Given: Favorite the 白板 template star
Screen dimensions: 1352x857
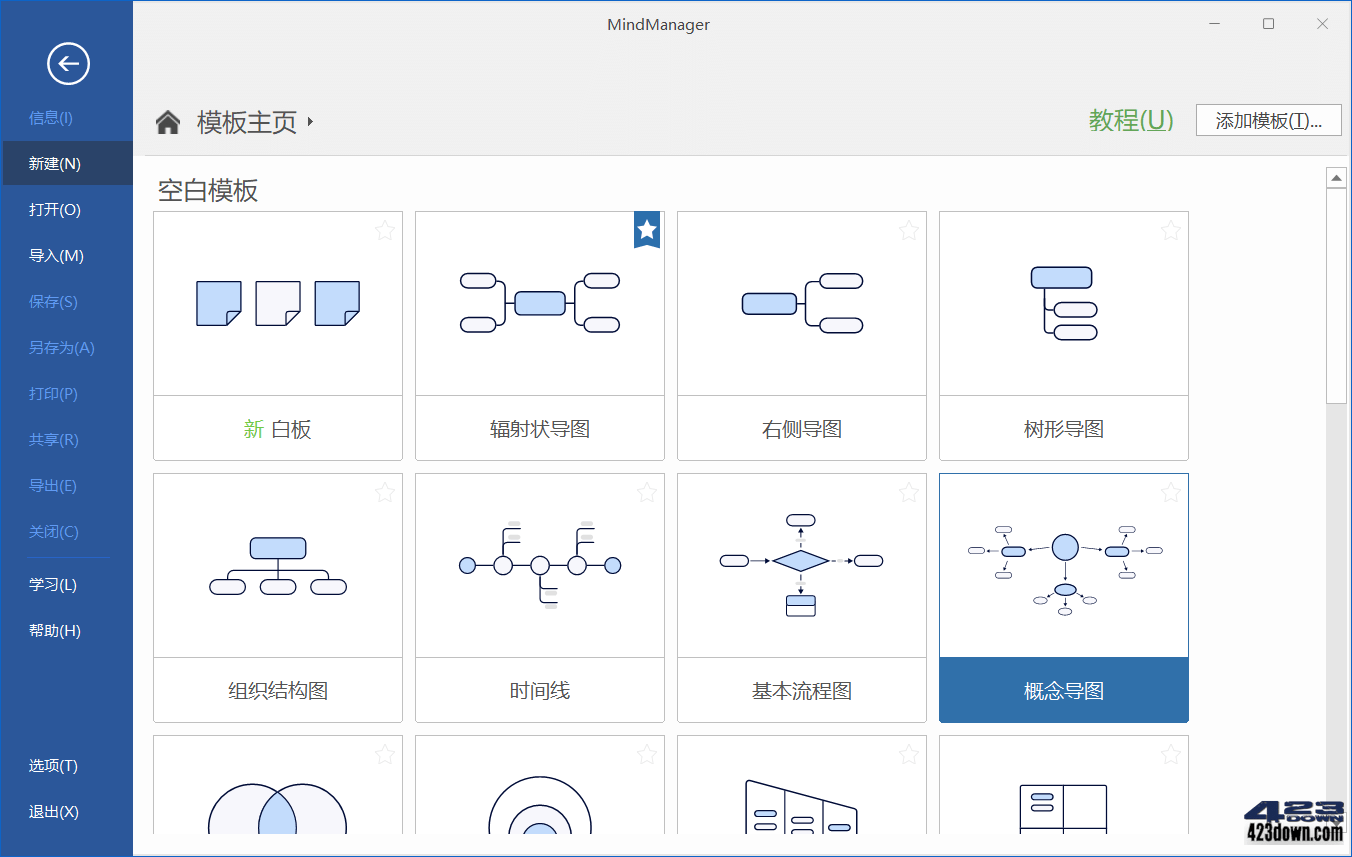Looking at the screenshot, I should coord(384,230).
